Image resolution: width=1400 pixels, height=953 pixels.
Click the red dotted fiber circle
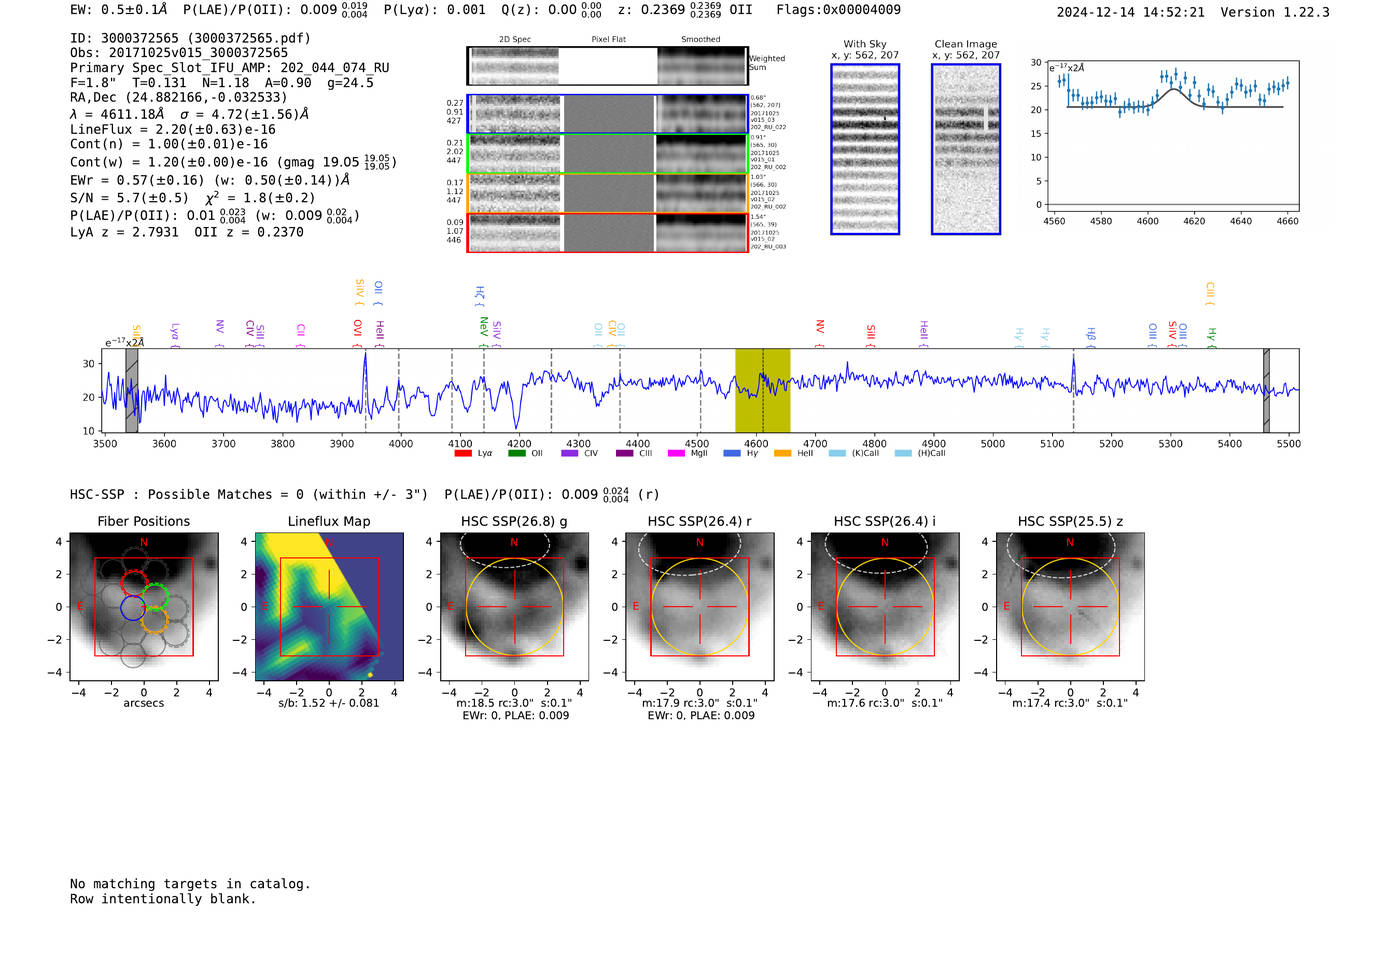coord(135,583)
